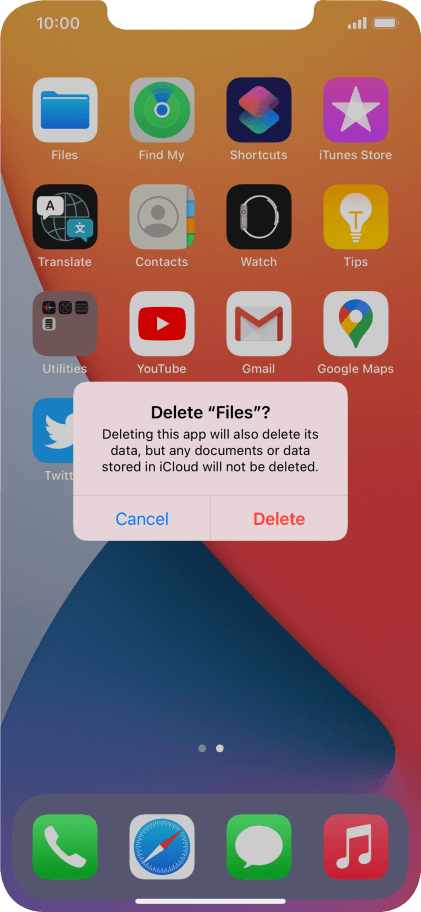The width and height of the screenshot is (421, 912).
Task: Open Messages from the dock
Action: tap(259, 846)
